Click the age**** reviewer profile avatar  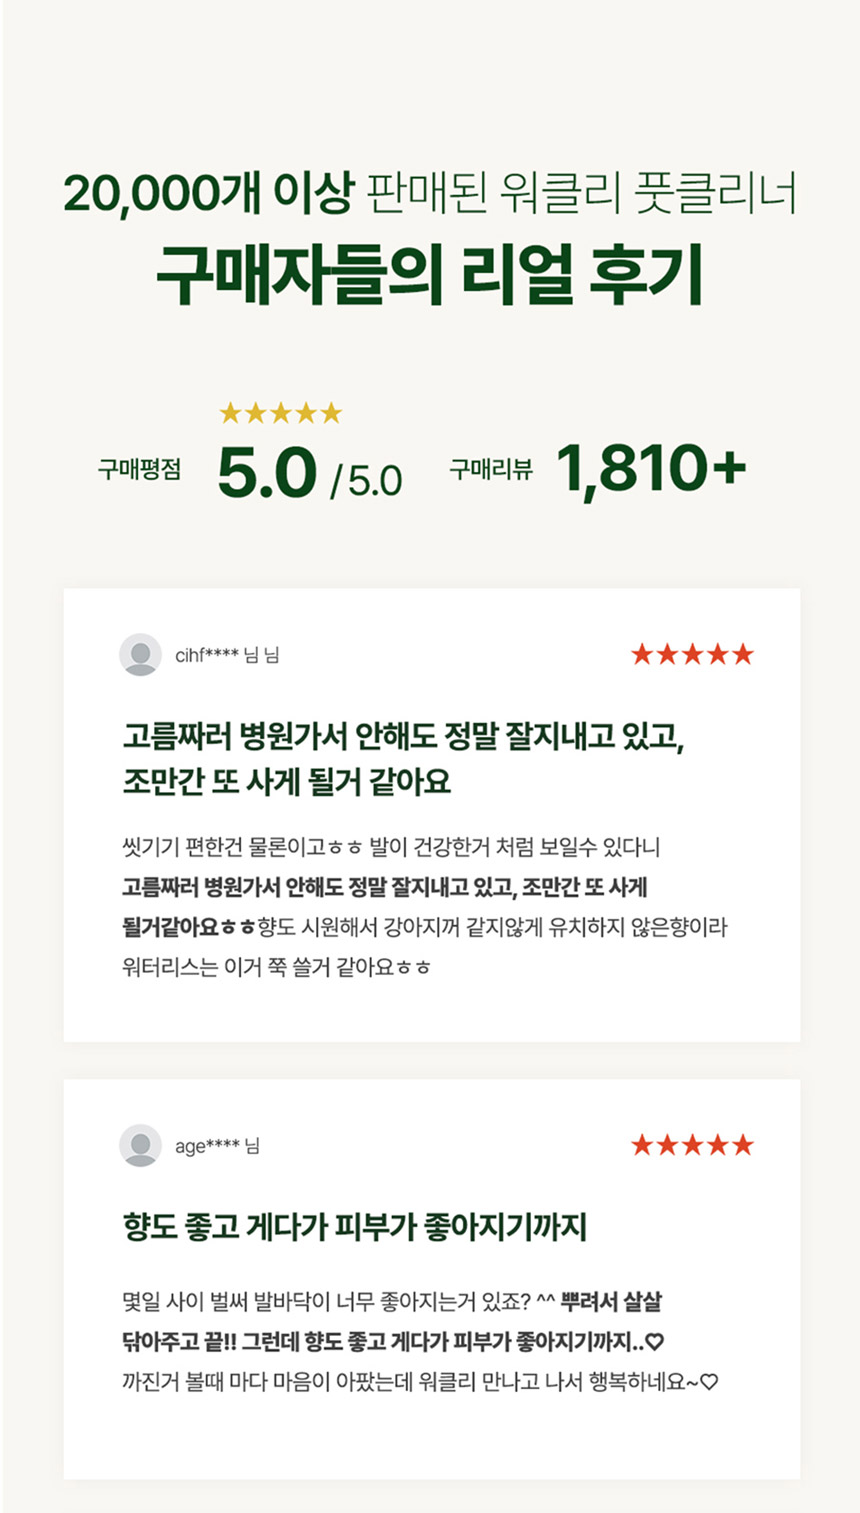pos(140,1145)
